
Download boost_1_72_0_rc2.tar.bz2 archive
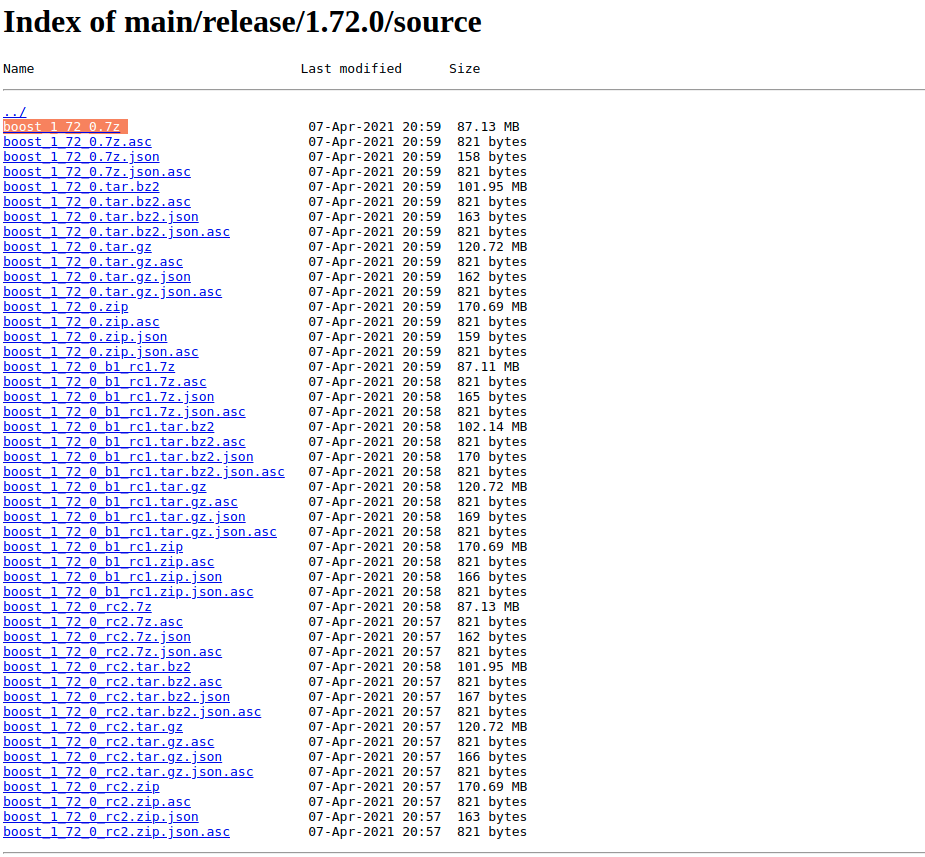97,667
